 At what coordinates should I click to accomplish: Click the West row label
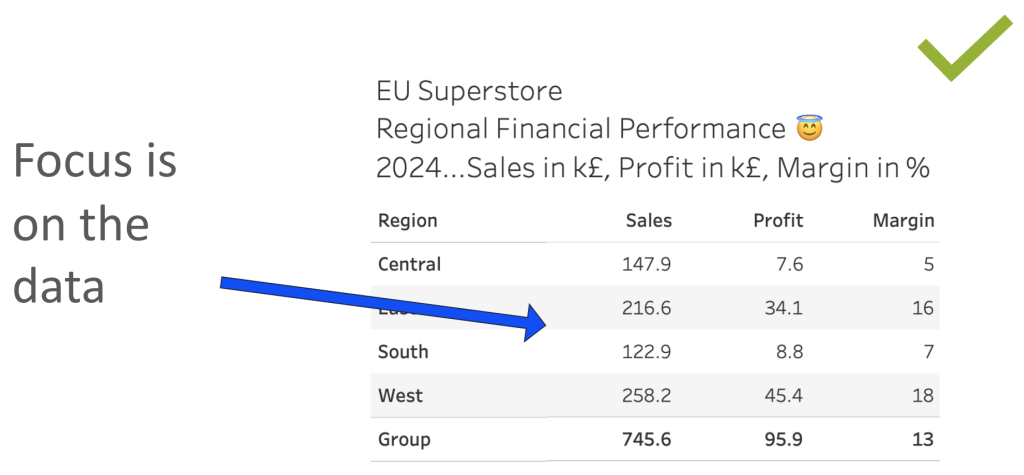pos(400,396)
